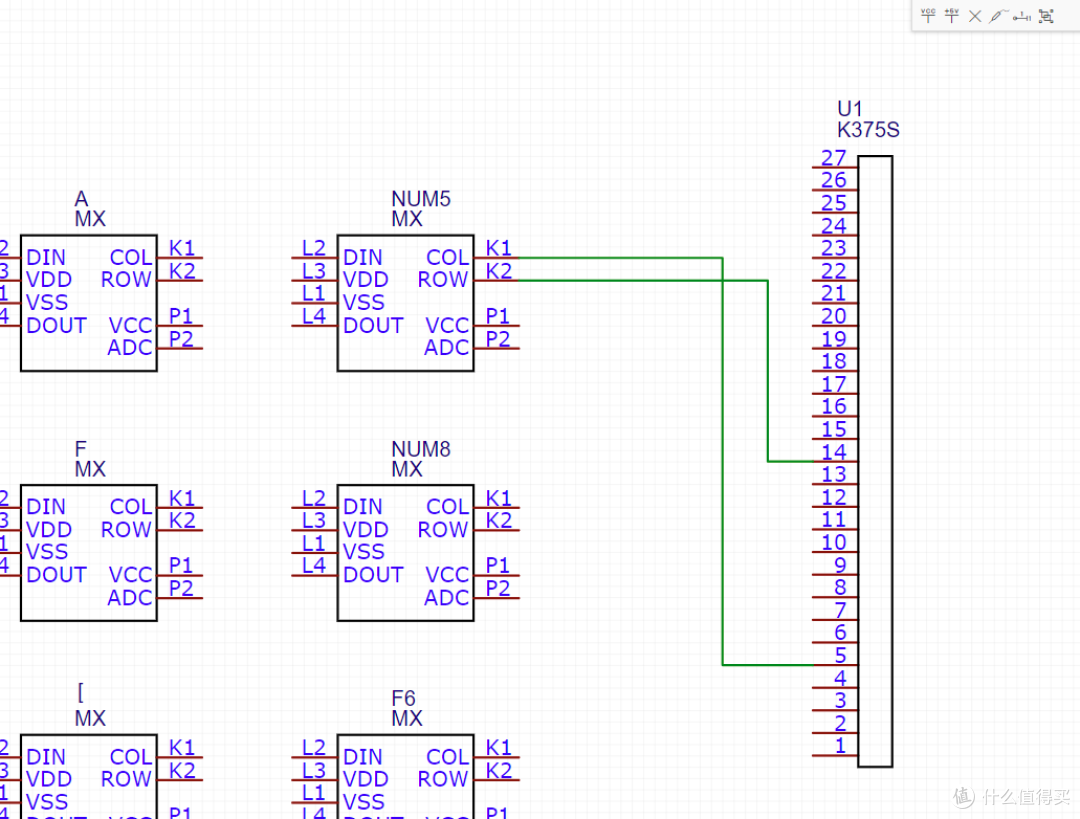The image size is (1080, 819).
Task: Click the group/ungroup symbol tool
Action: [1046, 16]
